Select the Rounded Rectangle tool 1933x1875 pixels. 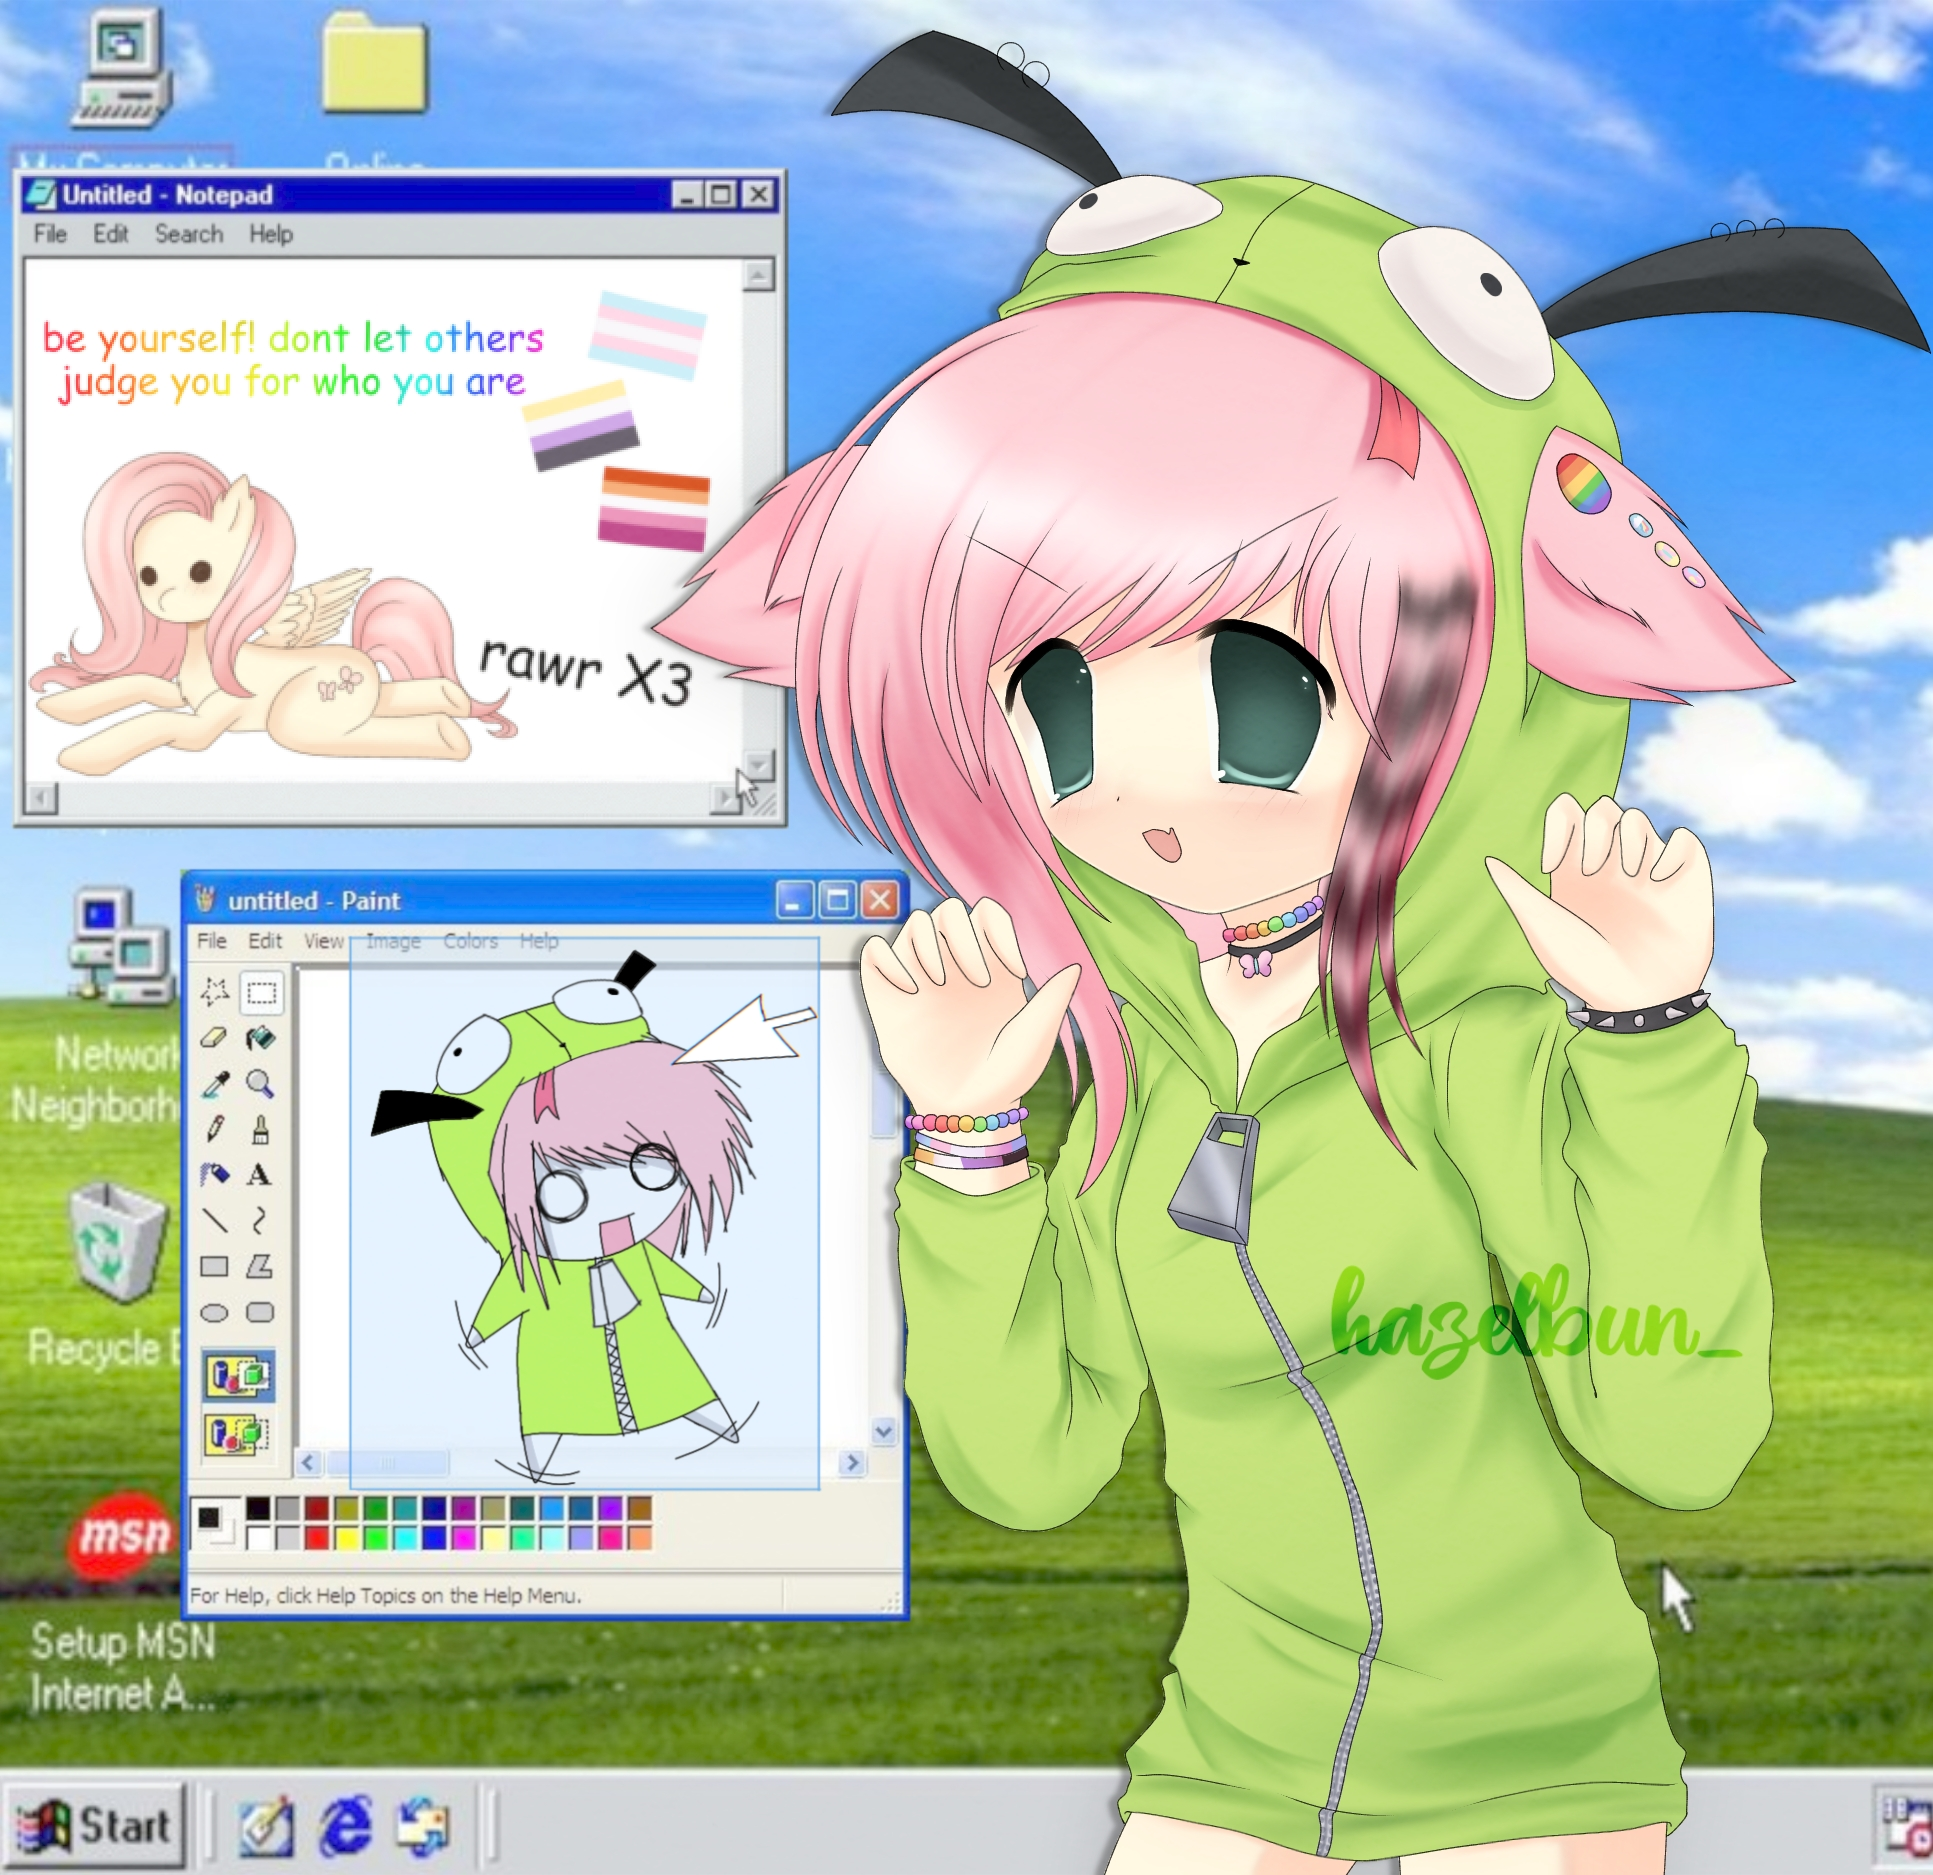click(261, 1313)
